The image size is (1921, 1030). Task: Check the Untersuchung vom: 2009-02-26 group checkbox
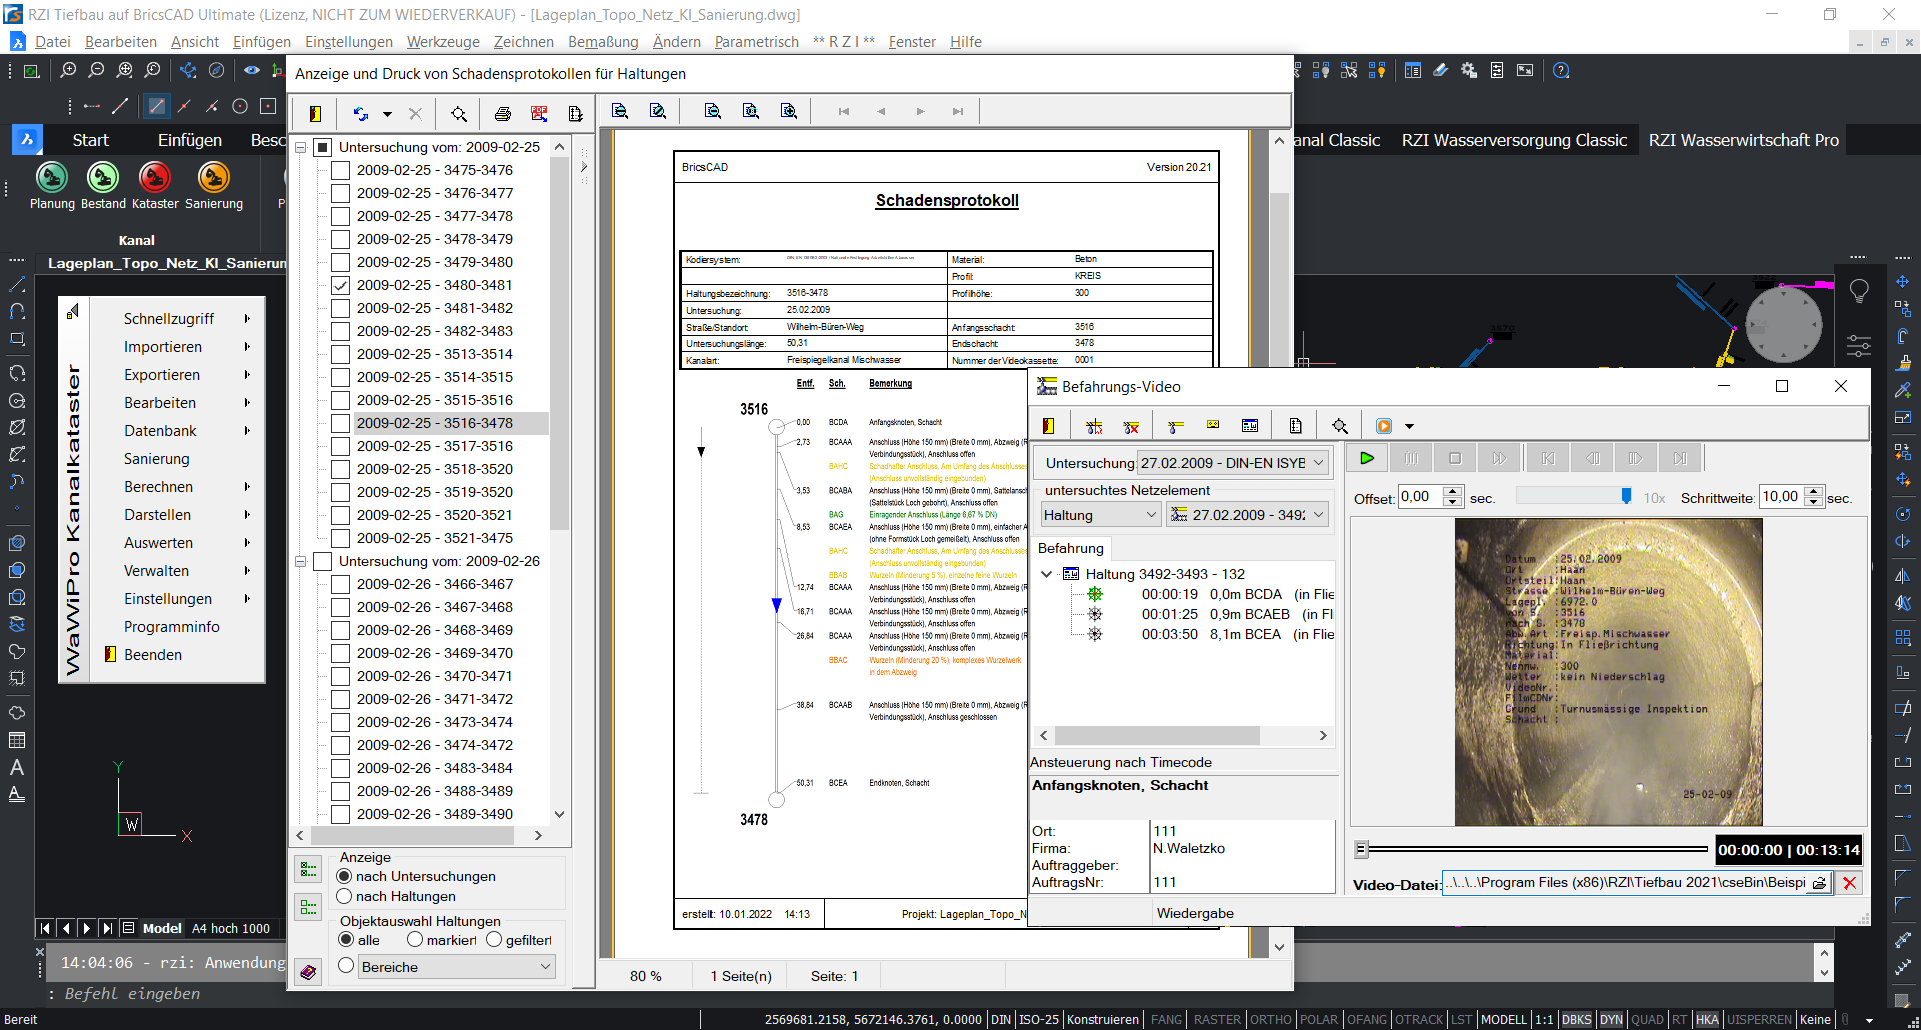tap(322, 561)
